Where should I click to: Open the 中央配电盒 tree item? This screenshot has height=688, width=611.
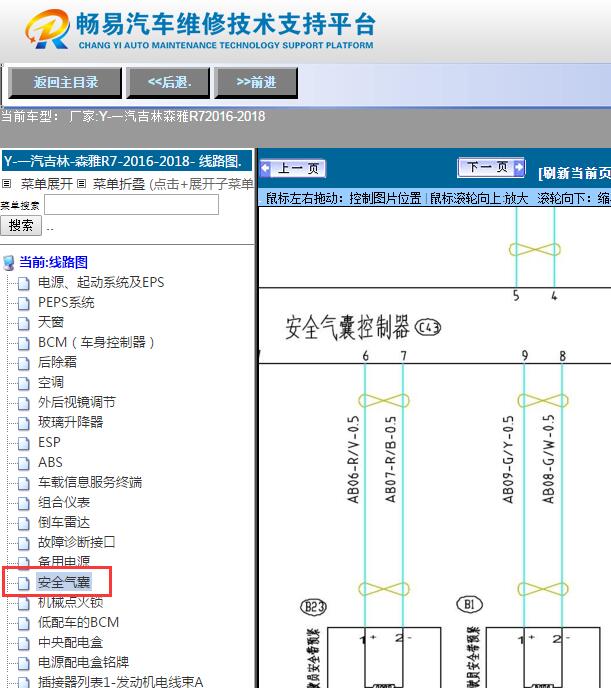click(x=71, y=642)
